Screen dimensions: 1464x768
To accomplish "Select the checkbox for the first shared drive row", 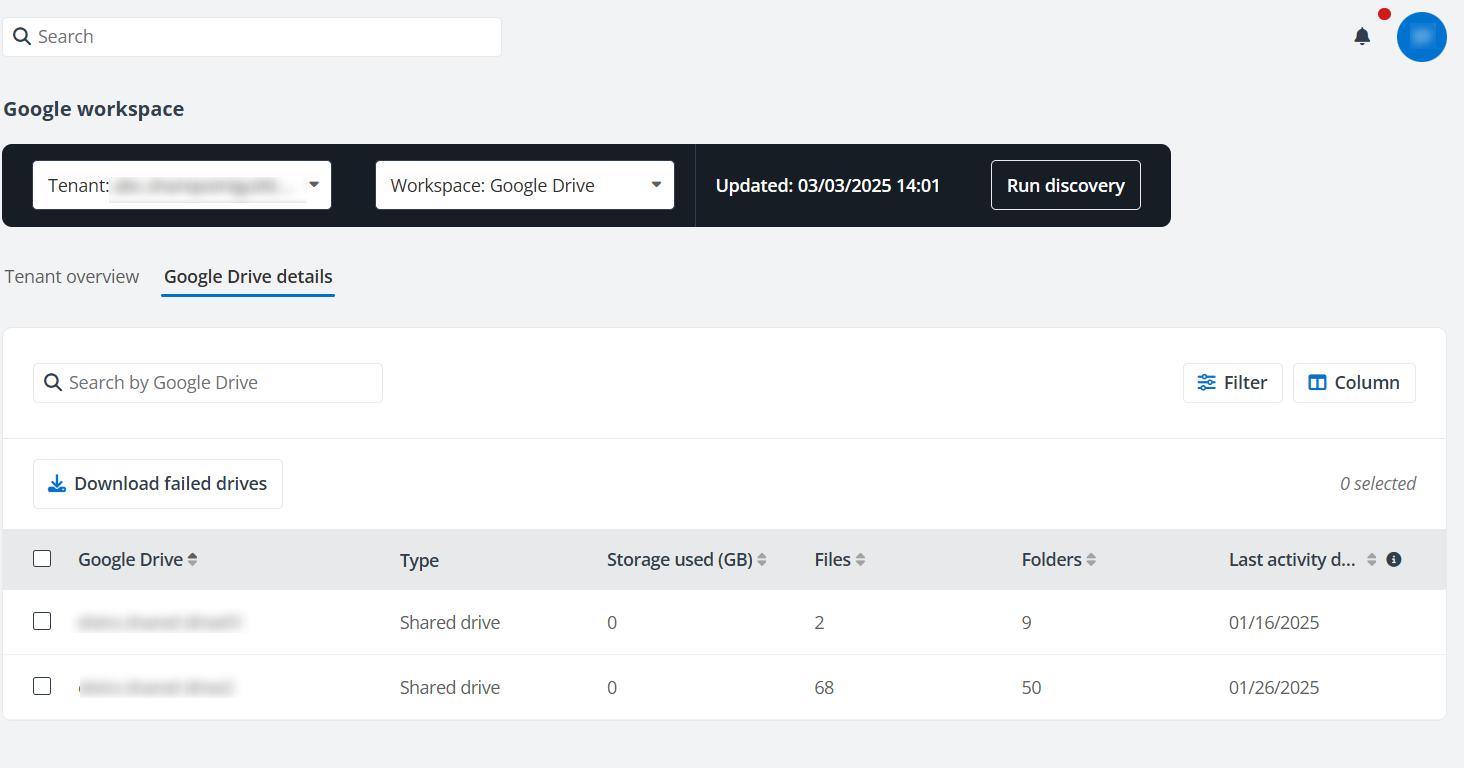I will pos(41,621).
